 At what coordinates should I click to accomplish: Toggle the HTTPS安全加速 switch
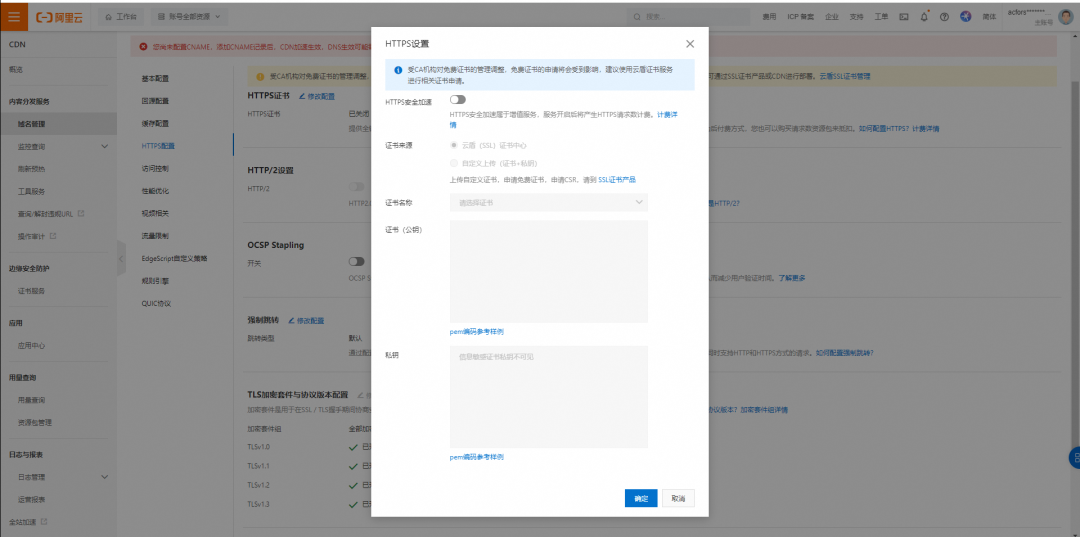pyautogui.click(x=457, y=100)
